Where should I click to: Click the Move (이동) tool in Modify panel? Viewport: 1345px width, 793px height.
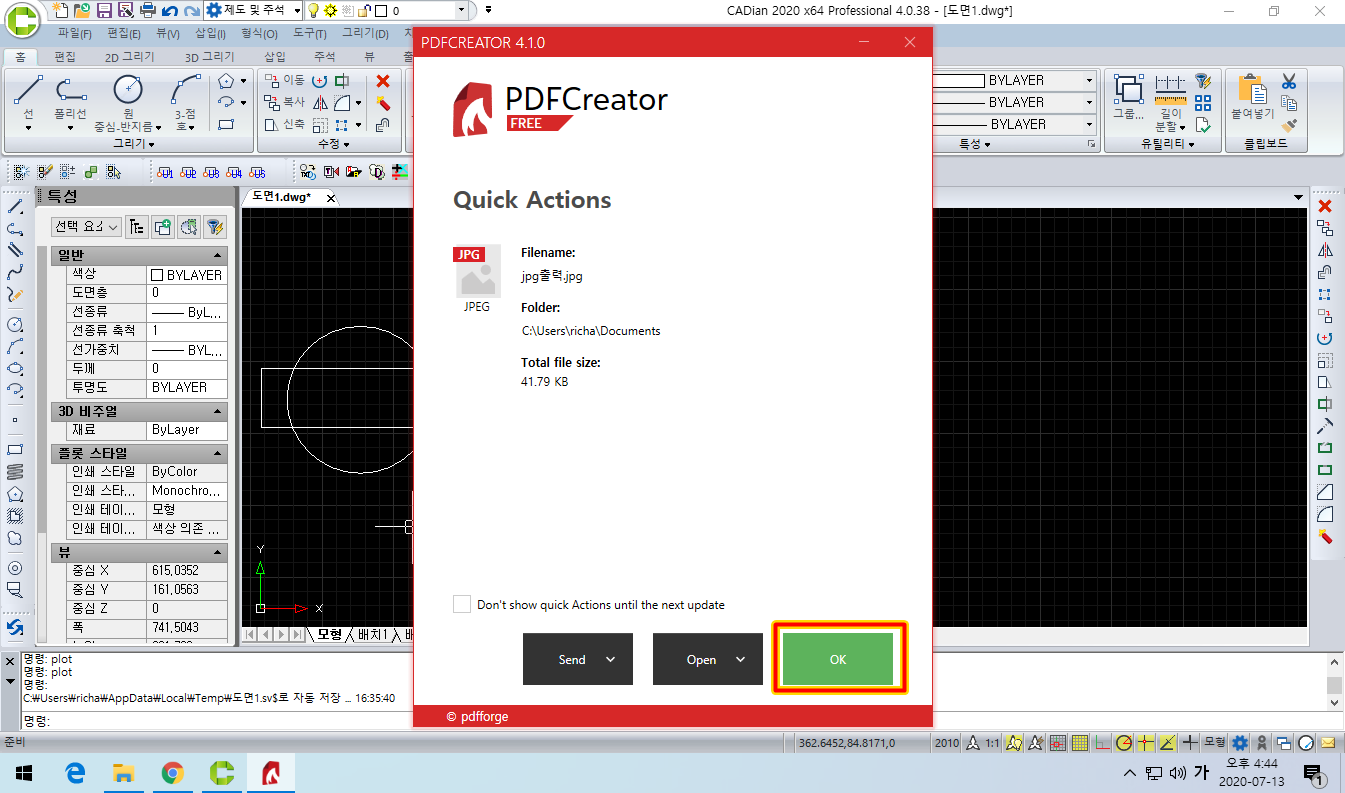pos(284,80)
